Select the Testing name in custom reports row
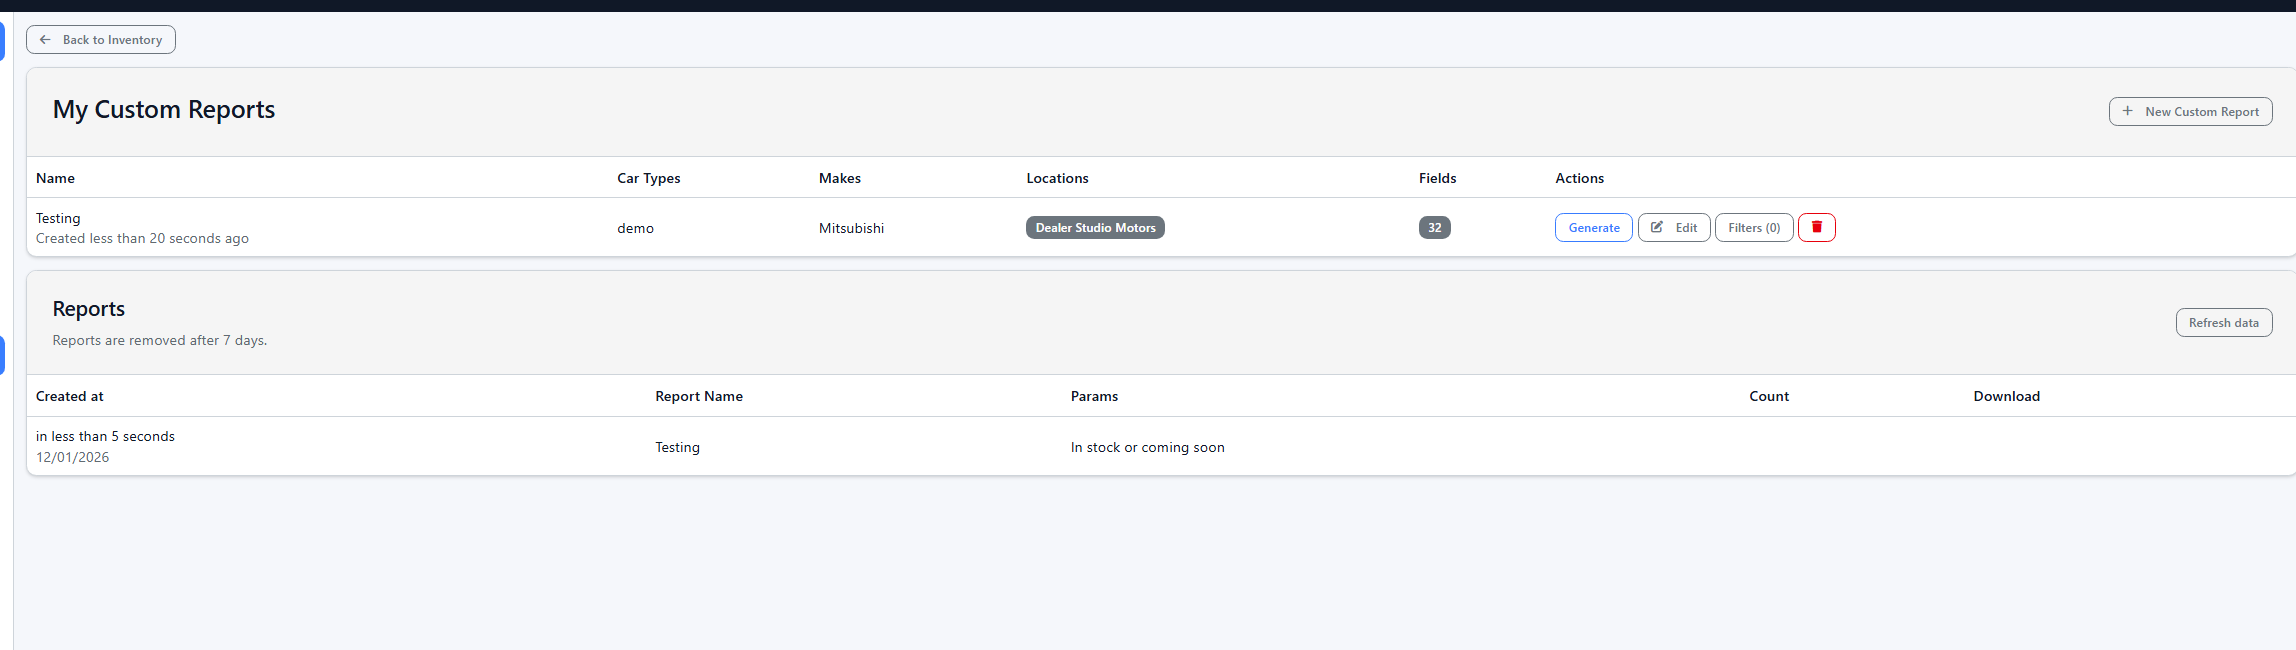This screenshot has height=650, width=2296. click(58, 218)
